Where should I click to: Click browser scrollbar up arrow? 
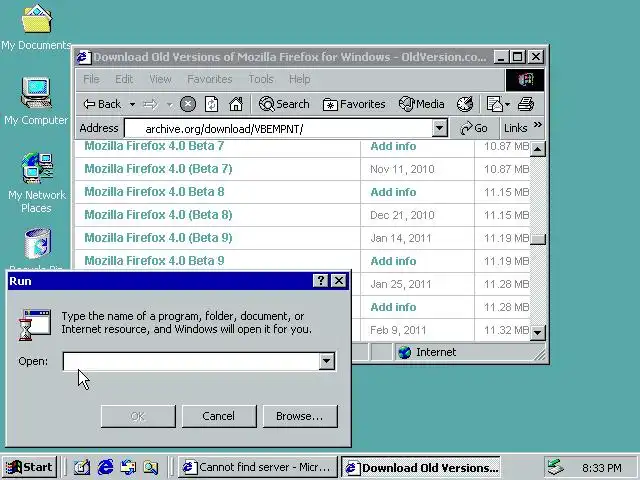[x=538, y=149]
